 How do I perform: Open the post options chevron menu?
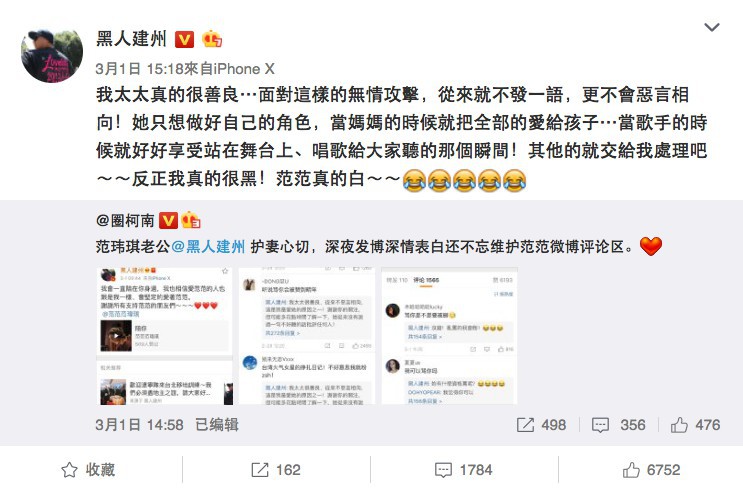(x=712, y=27)
